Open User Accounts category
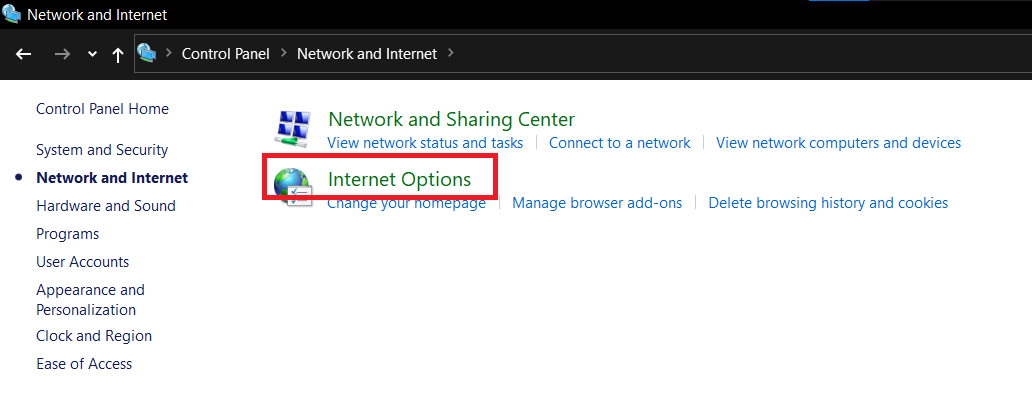The image size is (1032, 415). [82, 262]
